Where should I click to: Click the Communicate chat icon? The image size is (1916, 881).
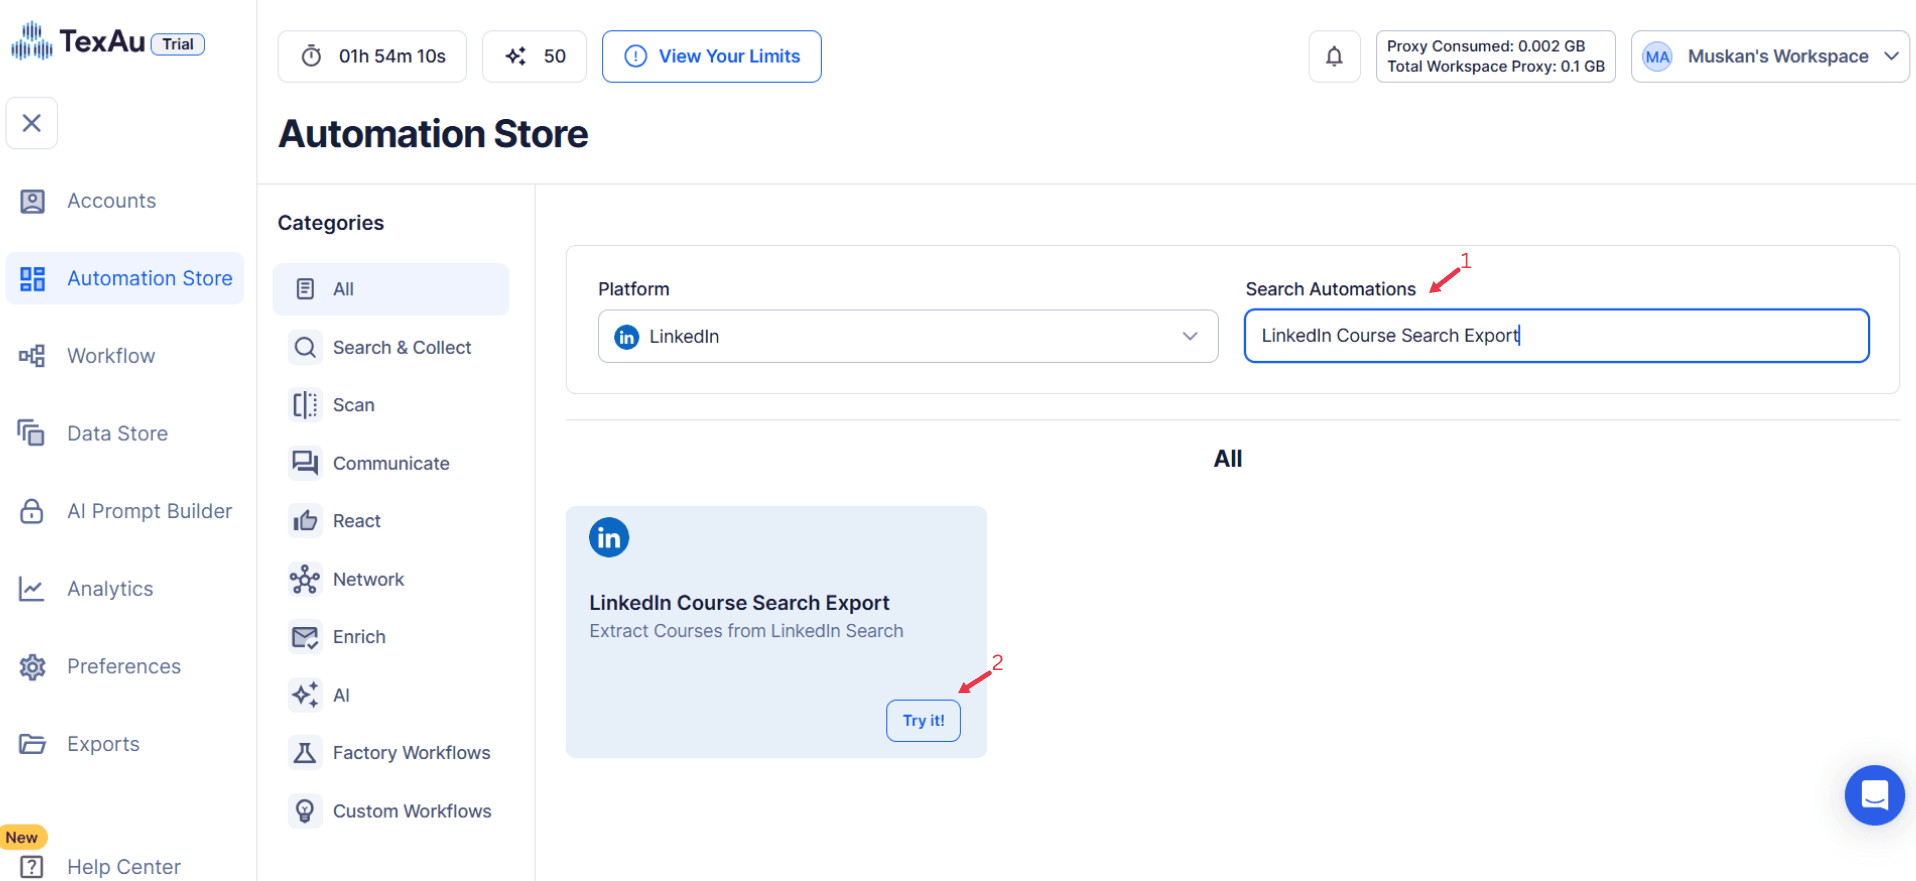(x=305, y=463)
